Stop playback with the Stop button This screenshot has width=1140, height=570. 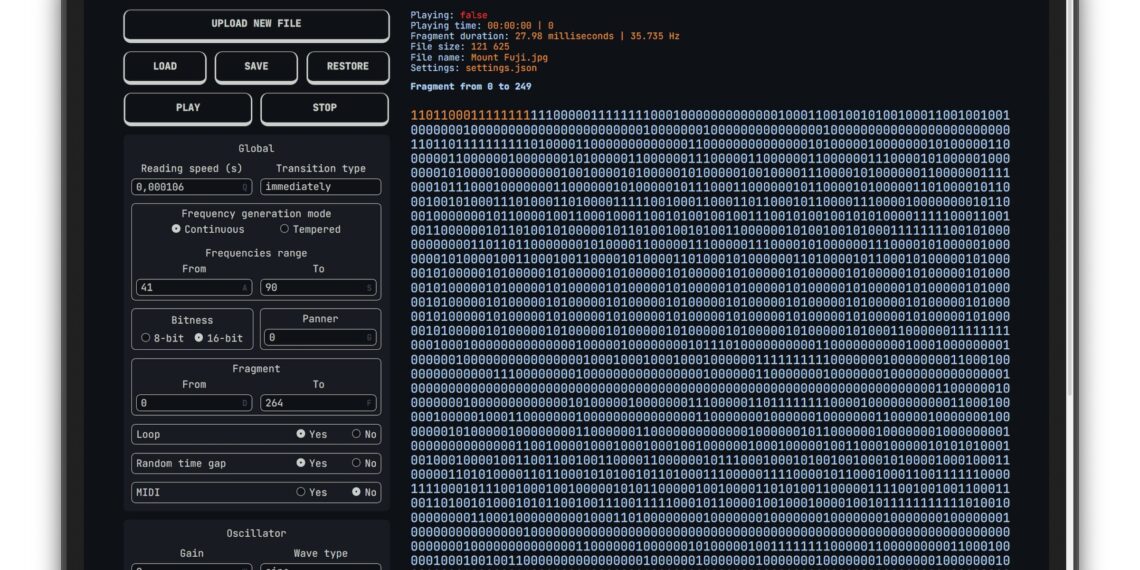[x=324, y=108]
